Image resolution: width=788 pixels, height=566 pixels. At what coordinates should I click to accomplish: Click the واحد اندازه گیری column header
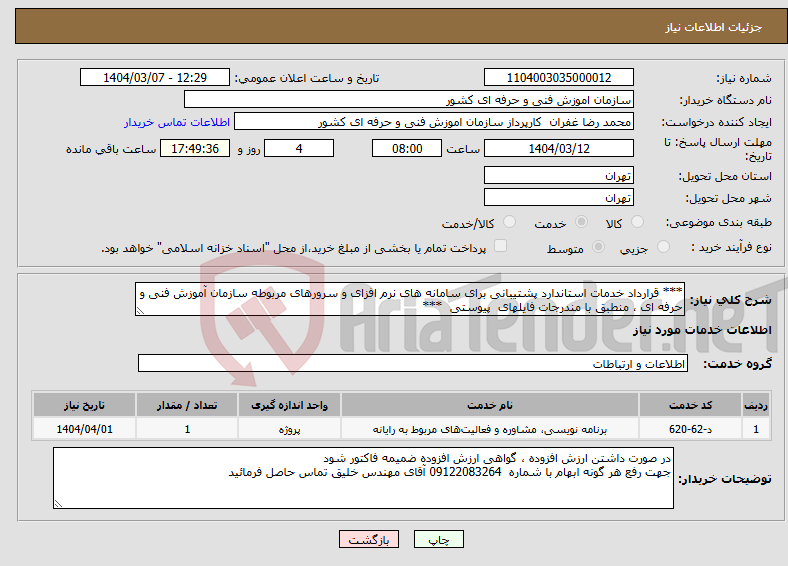pyautogui.click(x=289, y=405)
